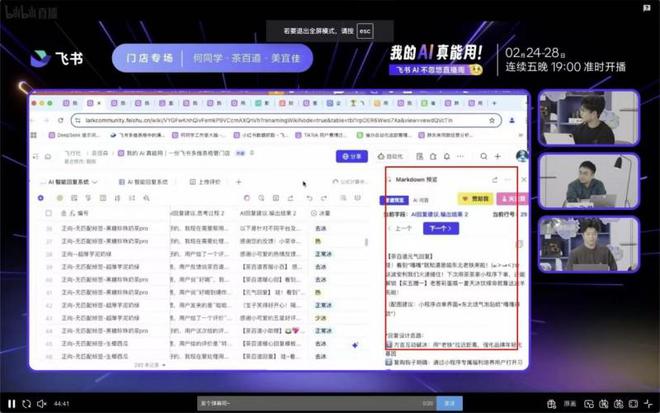This screenshot has height=413, width=660.
Task: Click the browser URL address bar
Action: pyautogui.click(x=286, y=120)
